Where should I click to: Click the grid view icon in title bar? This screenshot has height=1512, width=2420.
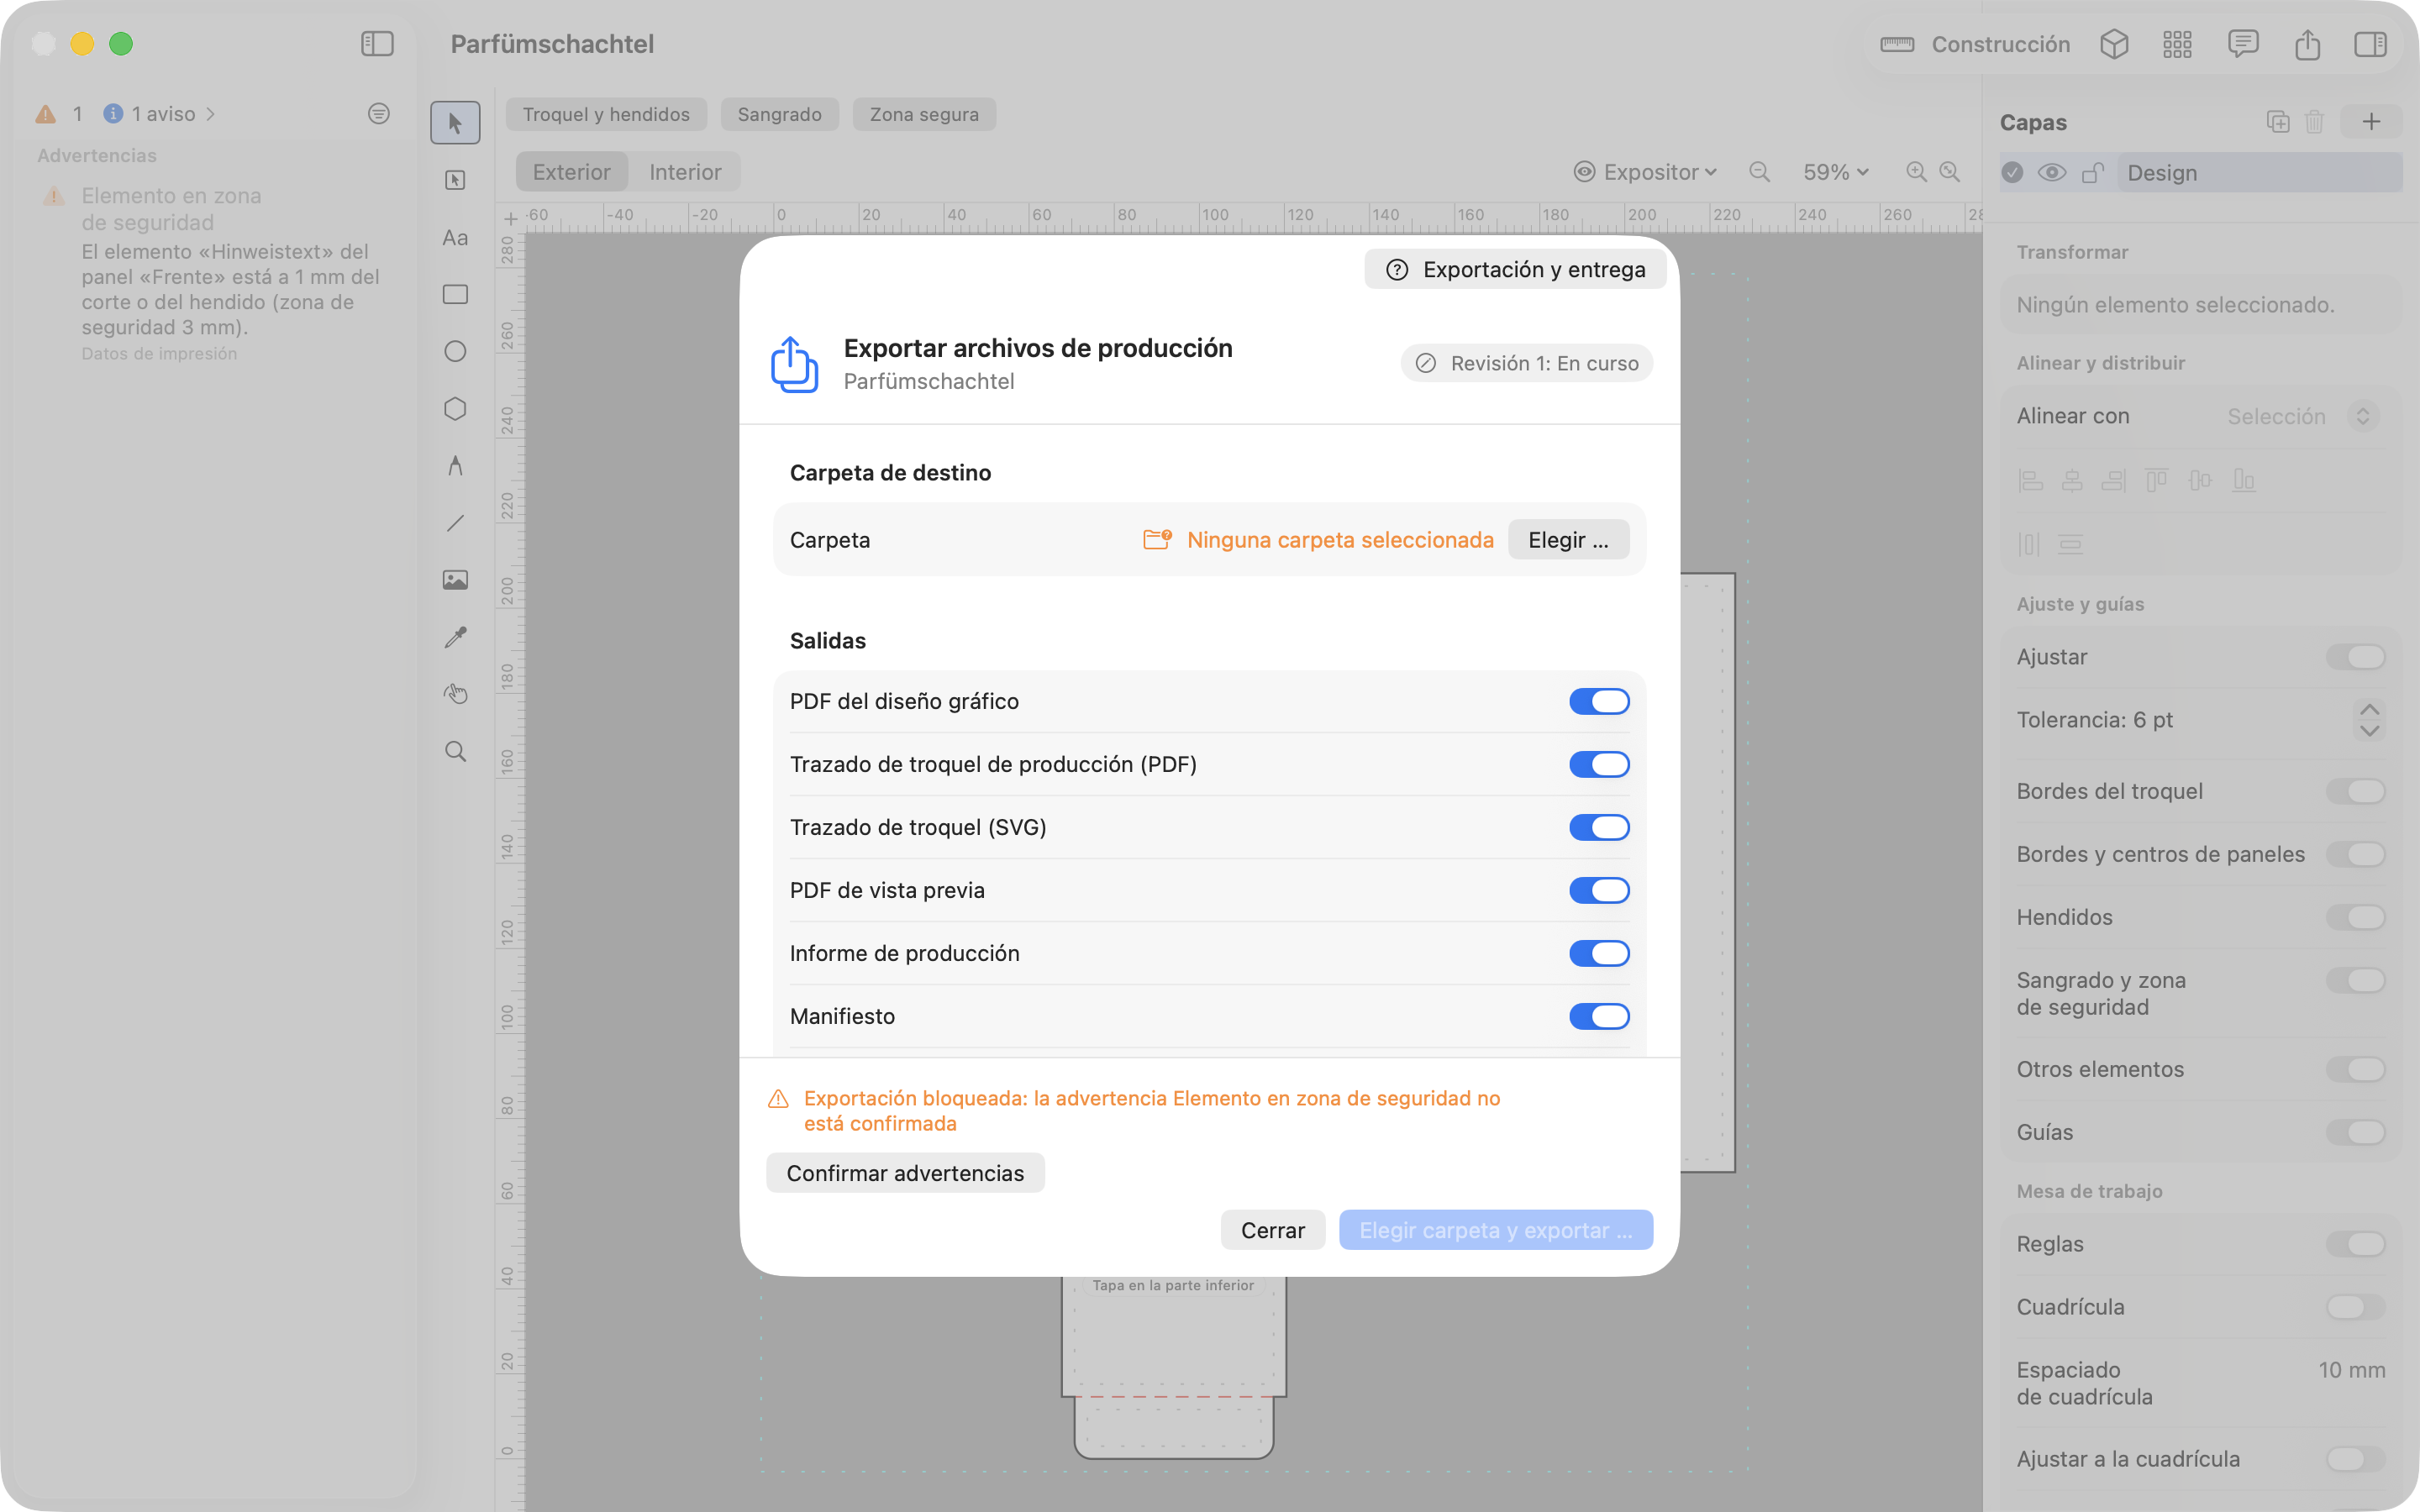pyautogui.click(x=2177, y=44)
